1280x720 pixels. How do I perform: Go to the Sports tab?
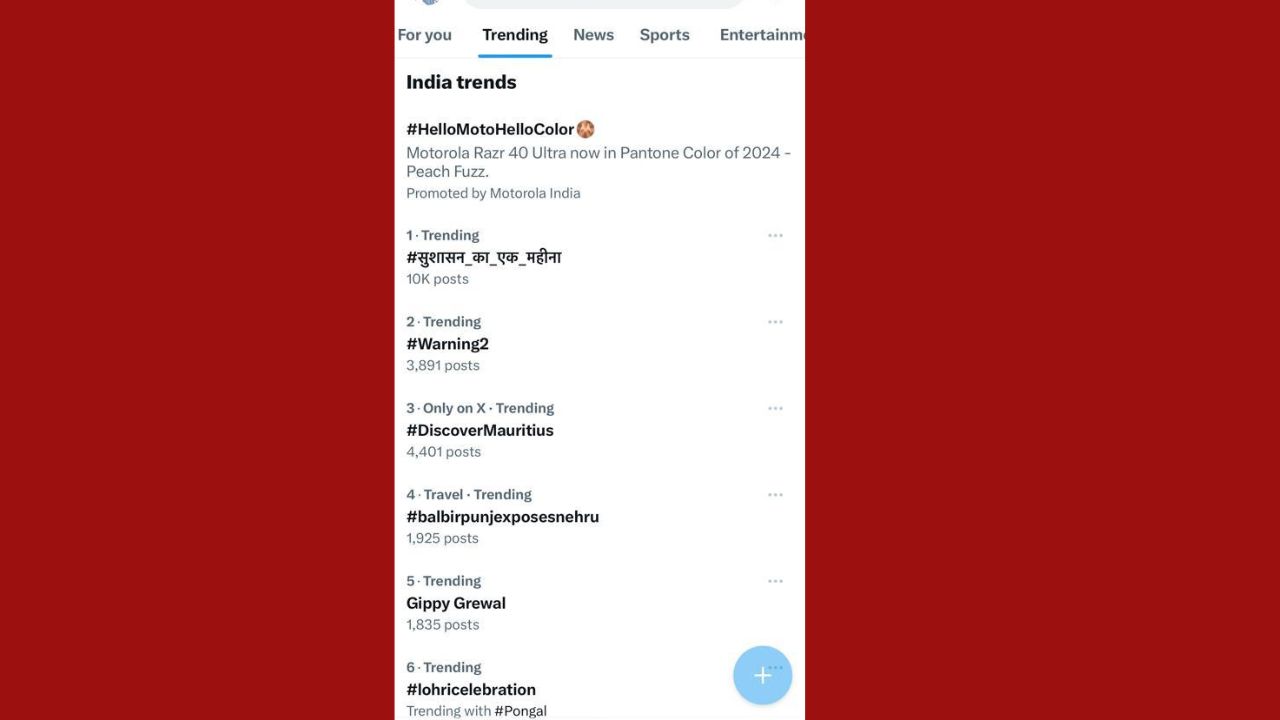(x=665, y=35)
